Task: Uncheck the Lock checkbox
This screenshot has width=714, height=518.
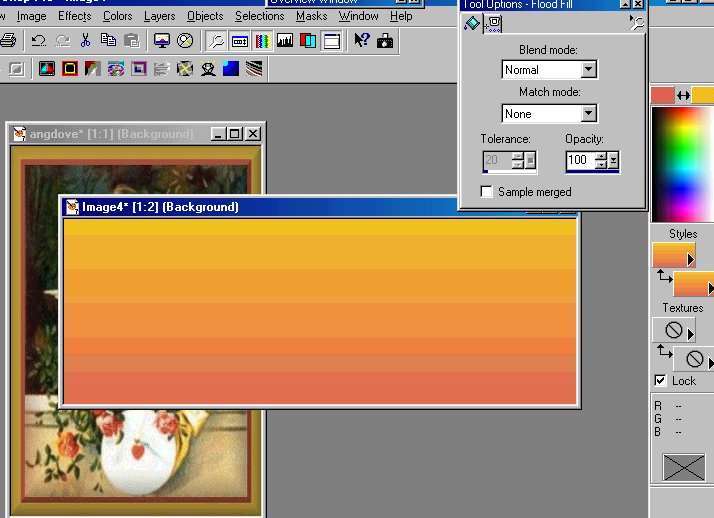Action: (x=660, y=381)
